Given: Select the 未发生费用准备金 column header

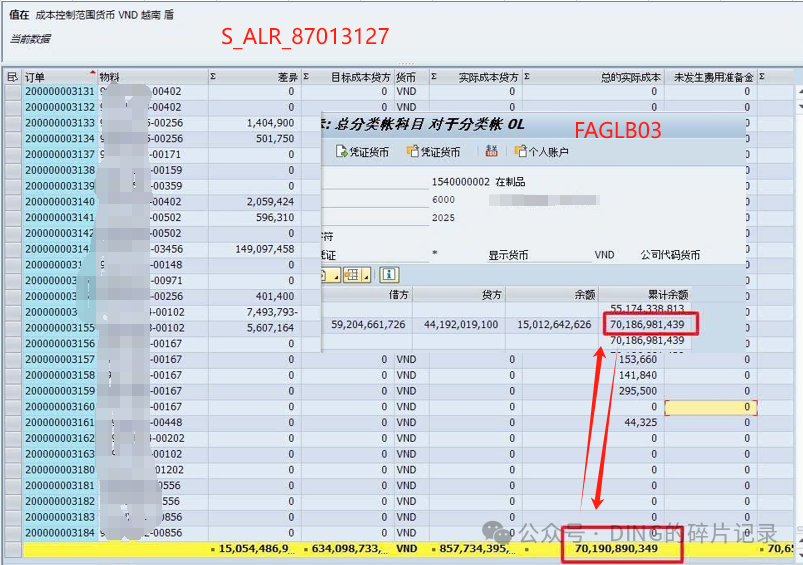Looking at the screenshot, I should point(711,77).
